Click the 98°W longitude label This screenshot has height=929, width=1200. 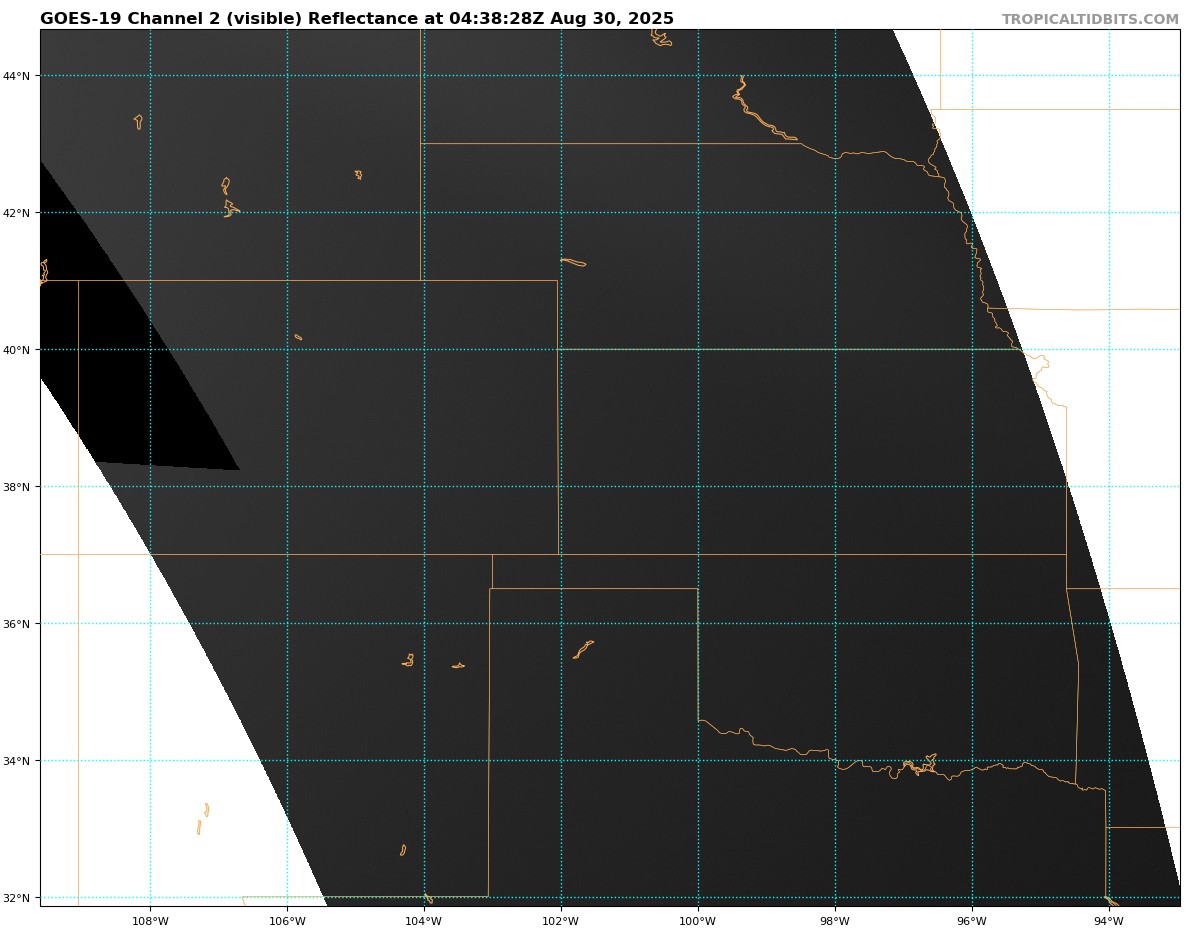pyautogui.click(x=835, y=921)
